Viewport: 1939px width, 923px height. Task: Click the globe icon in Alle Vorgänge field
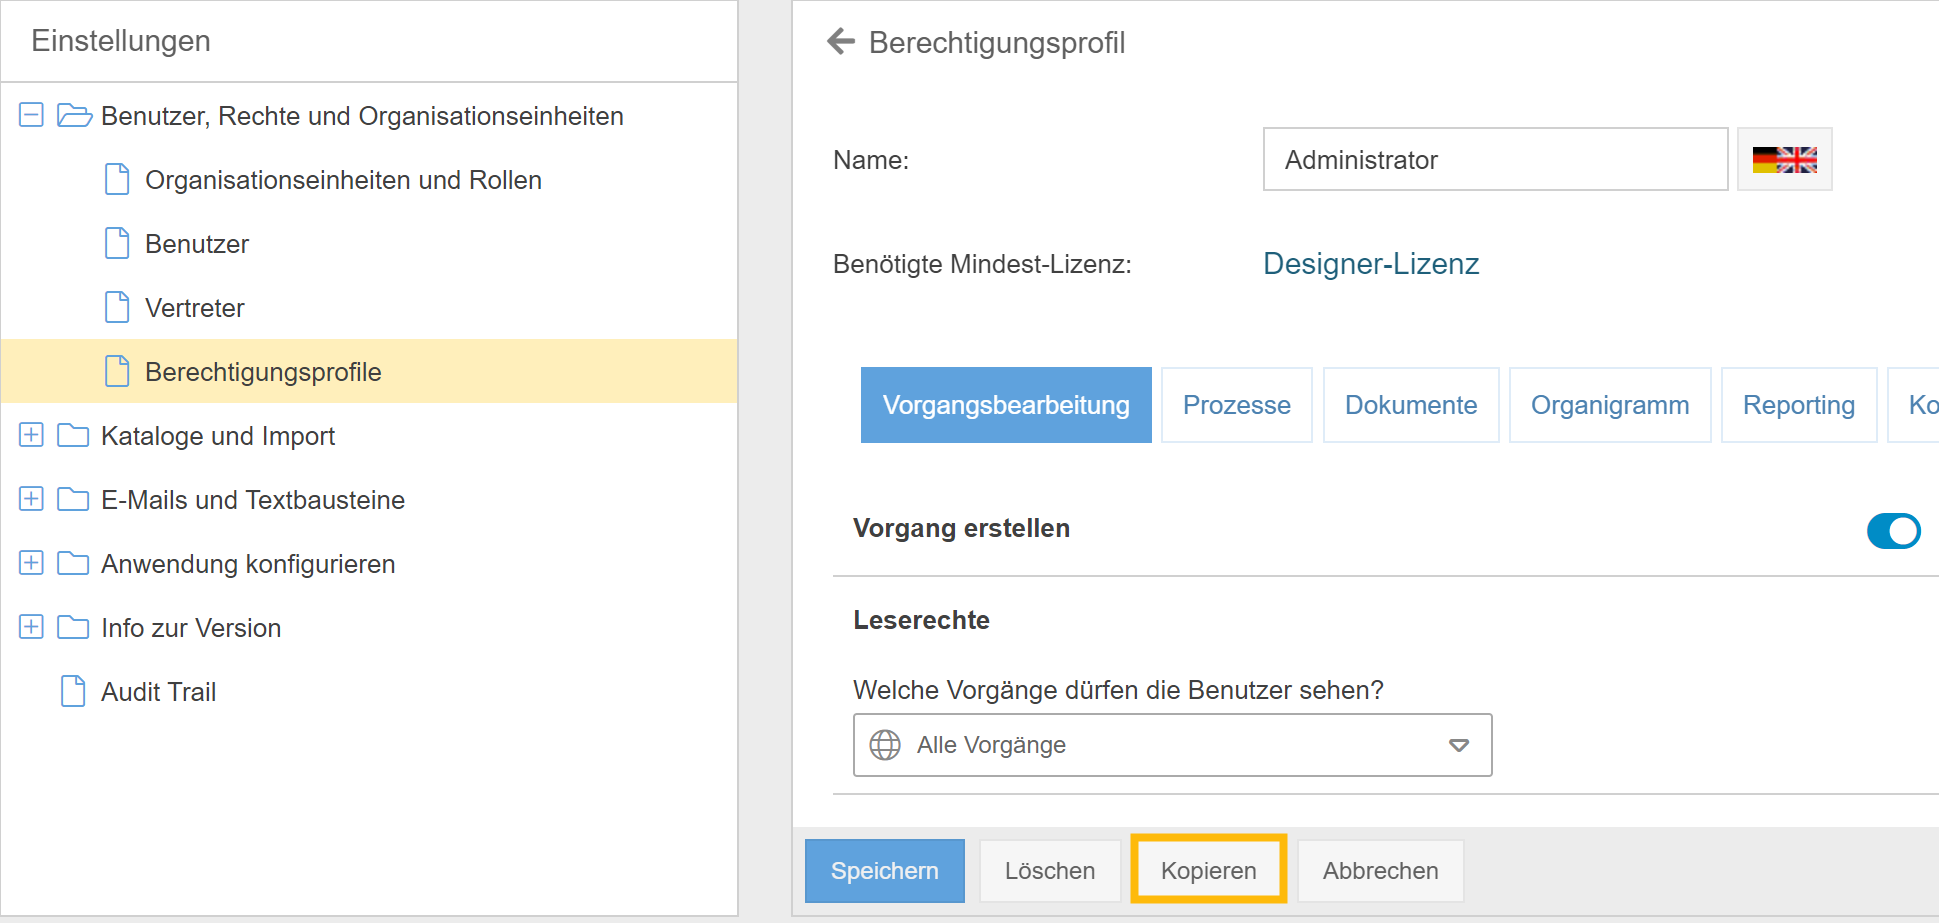[x=885, y=745]
